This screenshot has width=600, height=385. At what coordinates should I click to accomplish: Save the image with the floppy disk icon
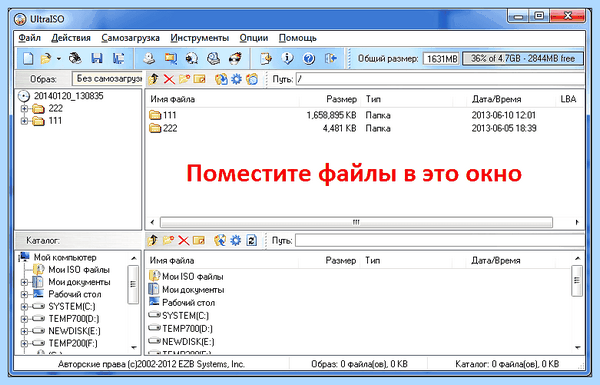(x=97, y=59)
